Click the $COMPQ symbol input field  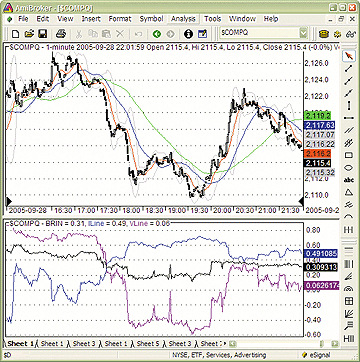tap(259, 33)
